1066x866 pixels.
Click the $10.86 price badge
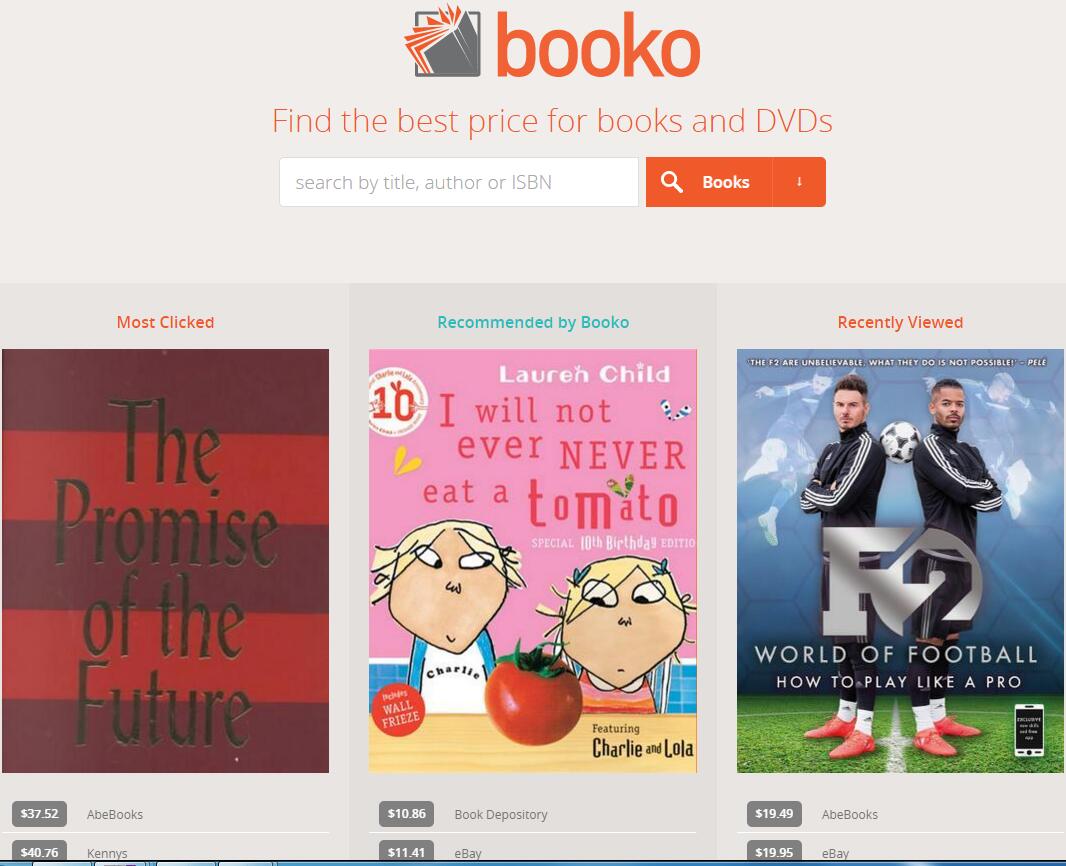(407, 814)
